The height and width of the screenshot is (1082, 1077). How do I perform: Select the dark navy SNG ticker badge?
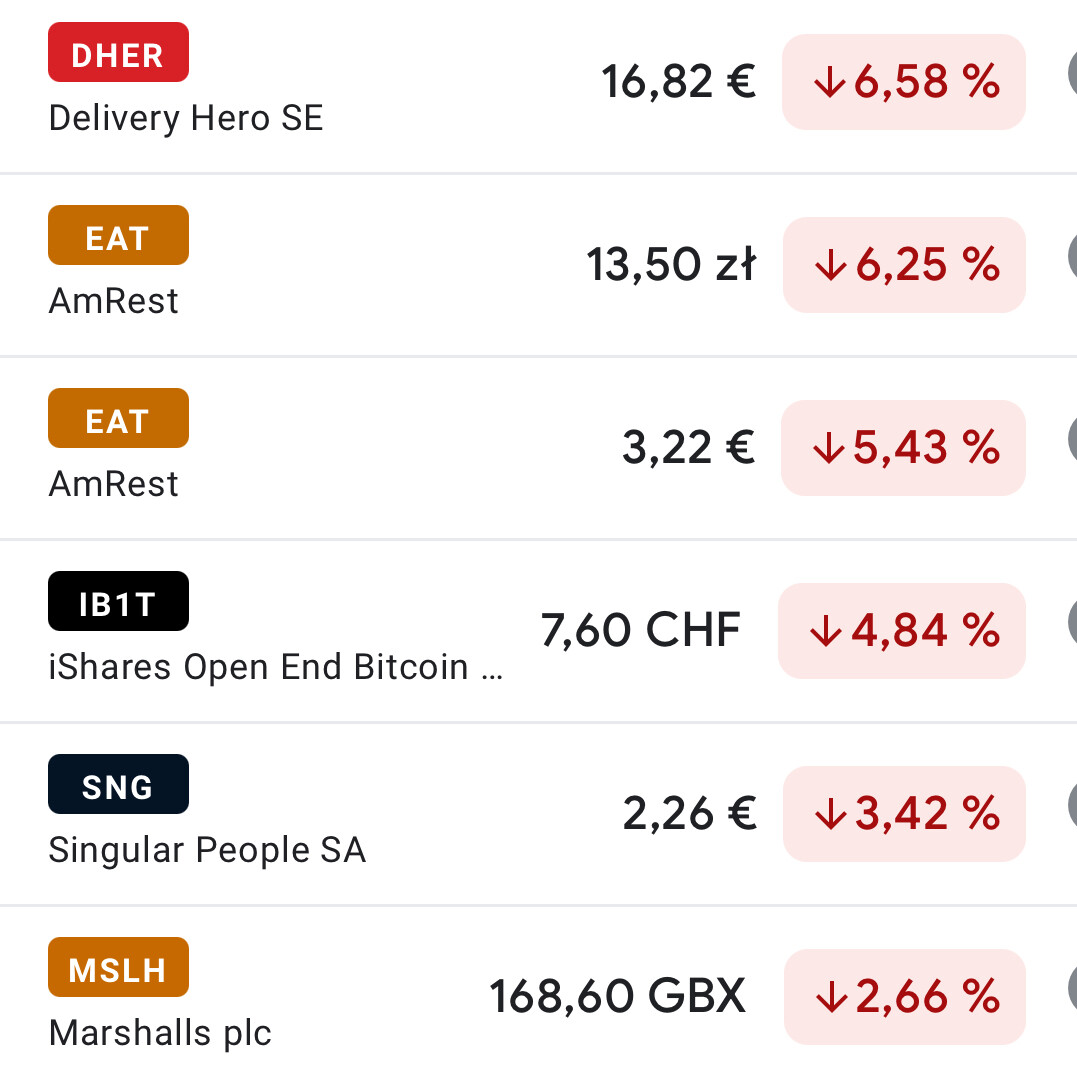(118, 785)
